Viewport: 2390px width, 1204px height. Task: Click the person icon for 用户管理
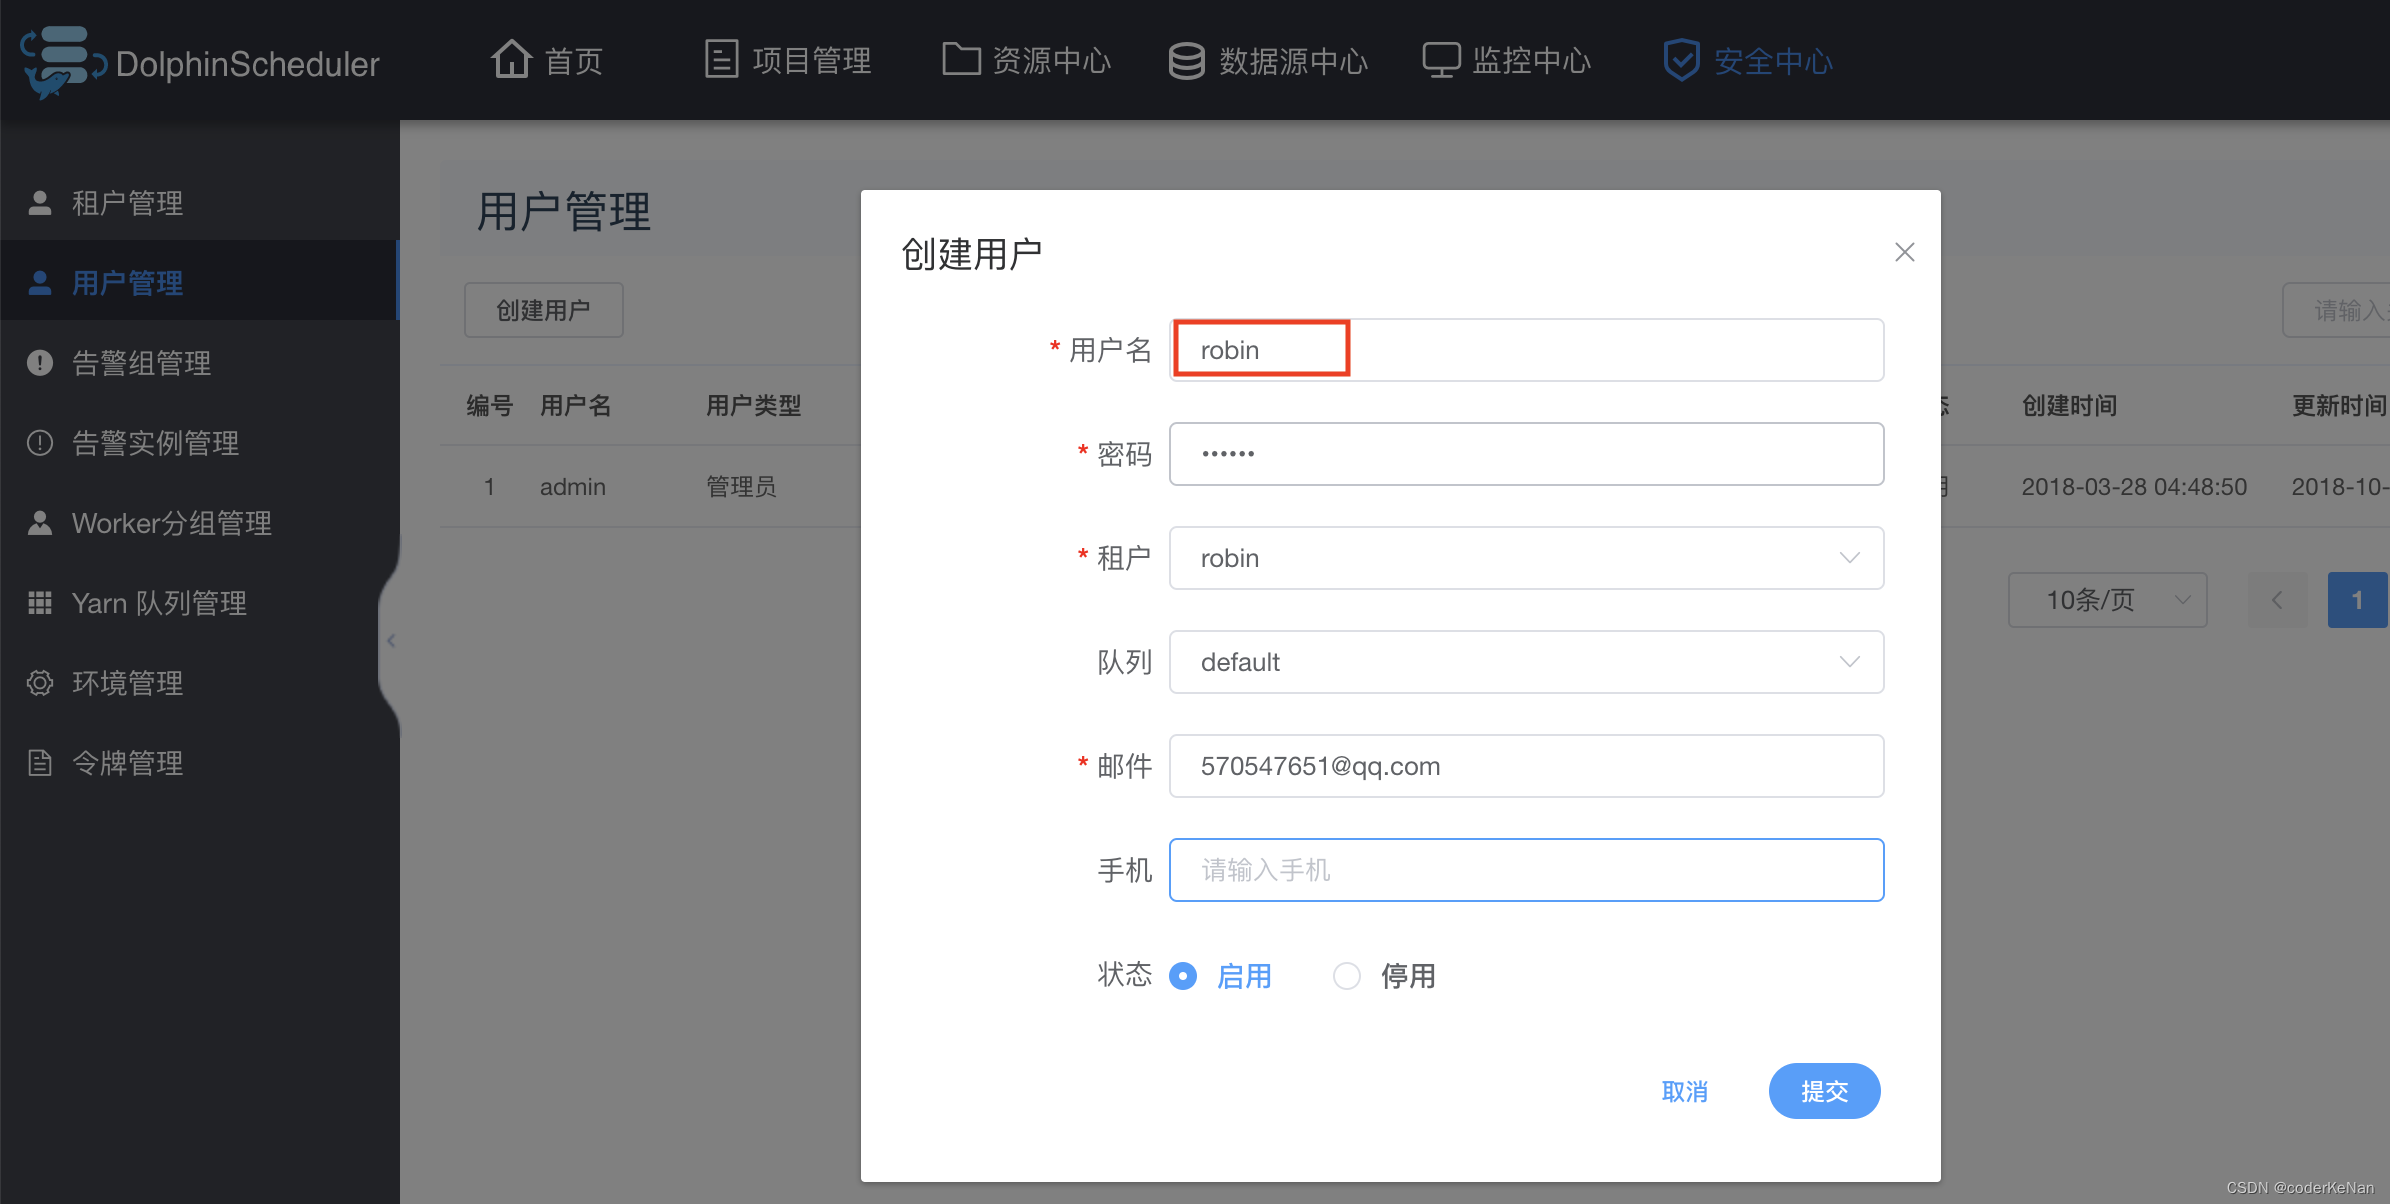(x=40, y=283)
